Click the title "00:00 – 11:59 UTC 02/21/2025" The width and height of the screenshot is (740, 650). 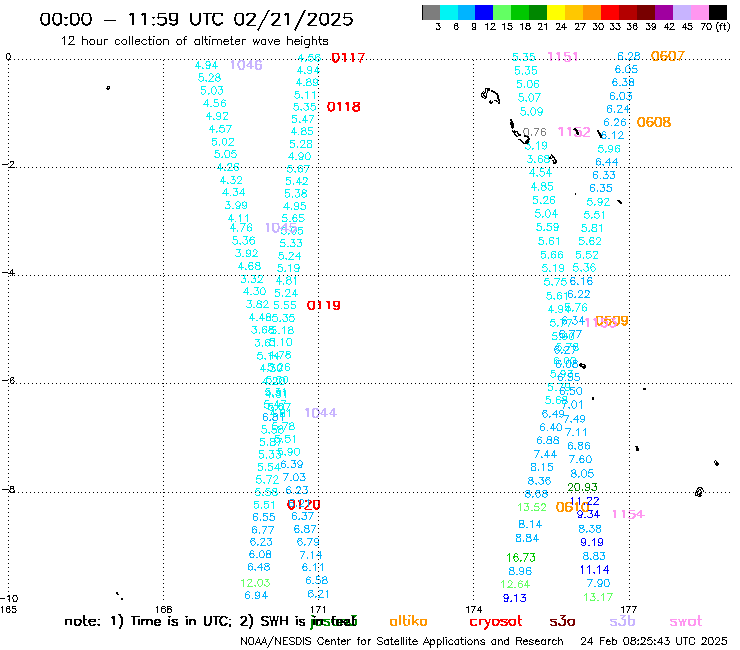pyautogui.click(x=196, y=19)
